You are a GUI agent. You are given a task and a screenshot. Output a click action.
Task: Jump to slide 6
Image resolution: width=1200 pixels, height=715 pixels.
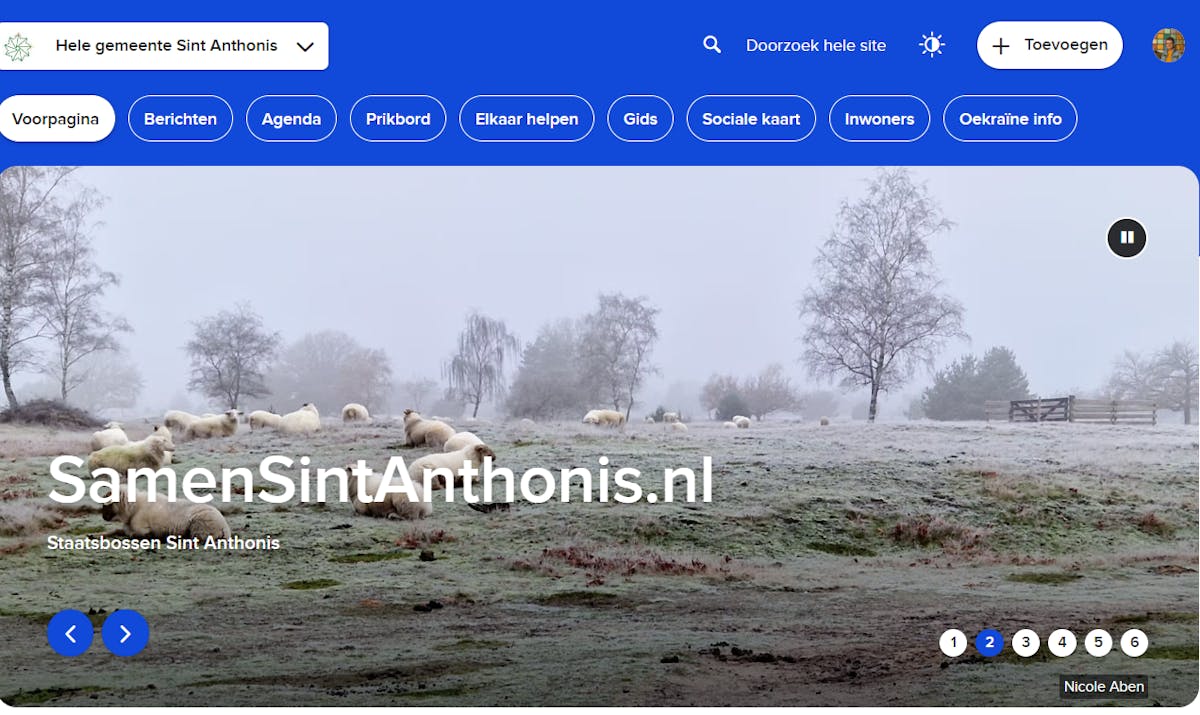pyautogui.click(x=1134, y=643)
